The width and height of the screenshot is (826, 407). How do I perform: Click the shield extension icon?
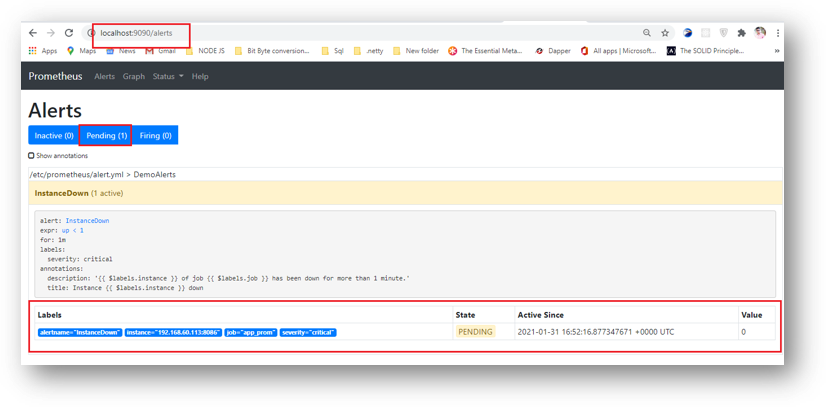[x=724, y=33]
